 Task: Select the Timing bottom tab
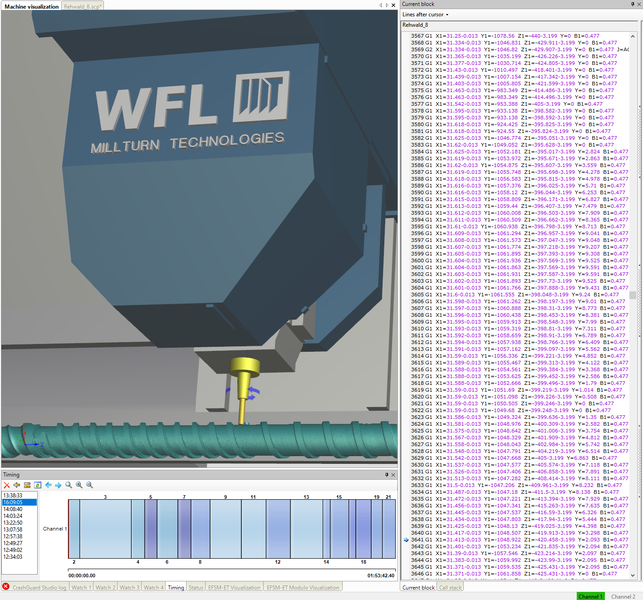(x=176, y=587)
